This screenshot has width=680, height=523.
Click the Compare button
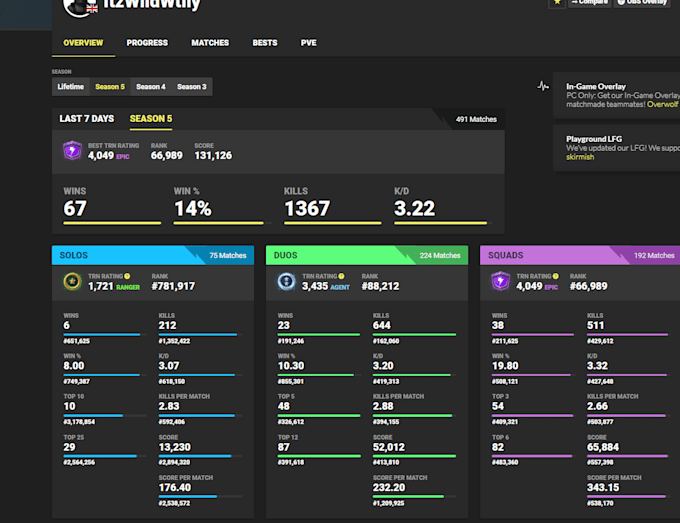(589, 3)
